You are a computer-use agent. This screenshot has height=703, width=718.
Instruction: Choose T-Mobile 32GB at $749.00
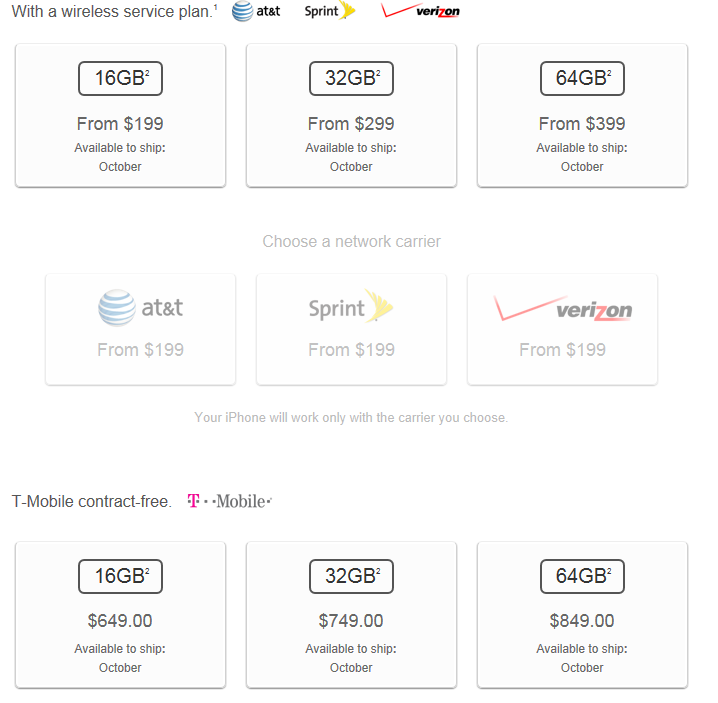351,615
